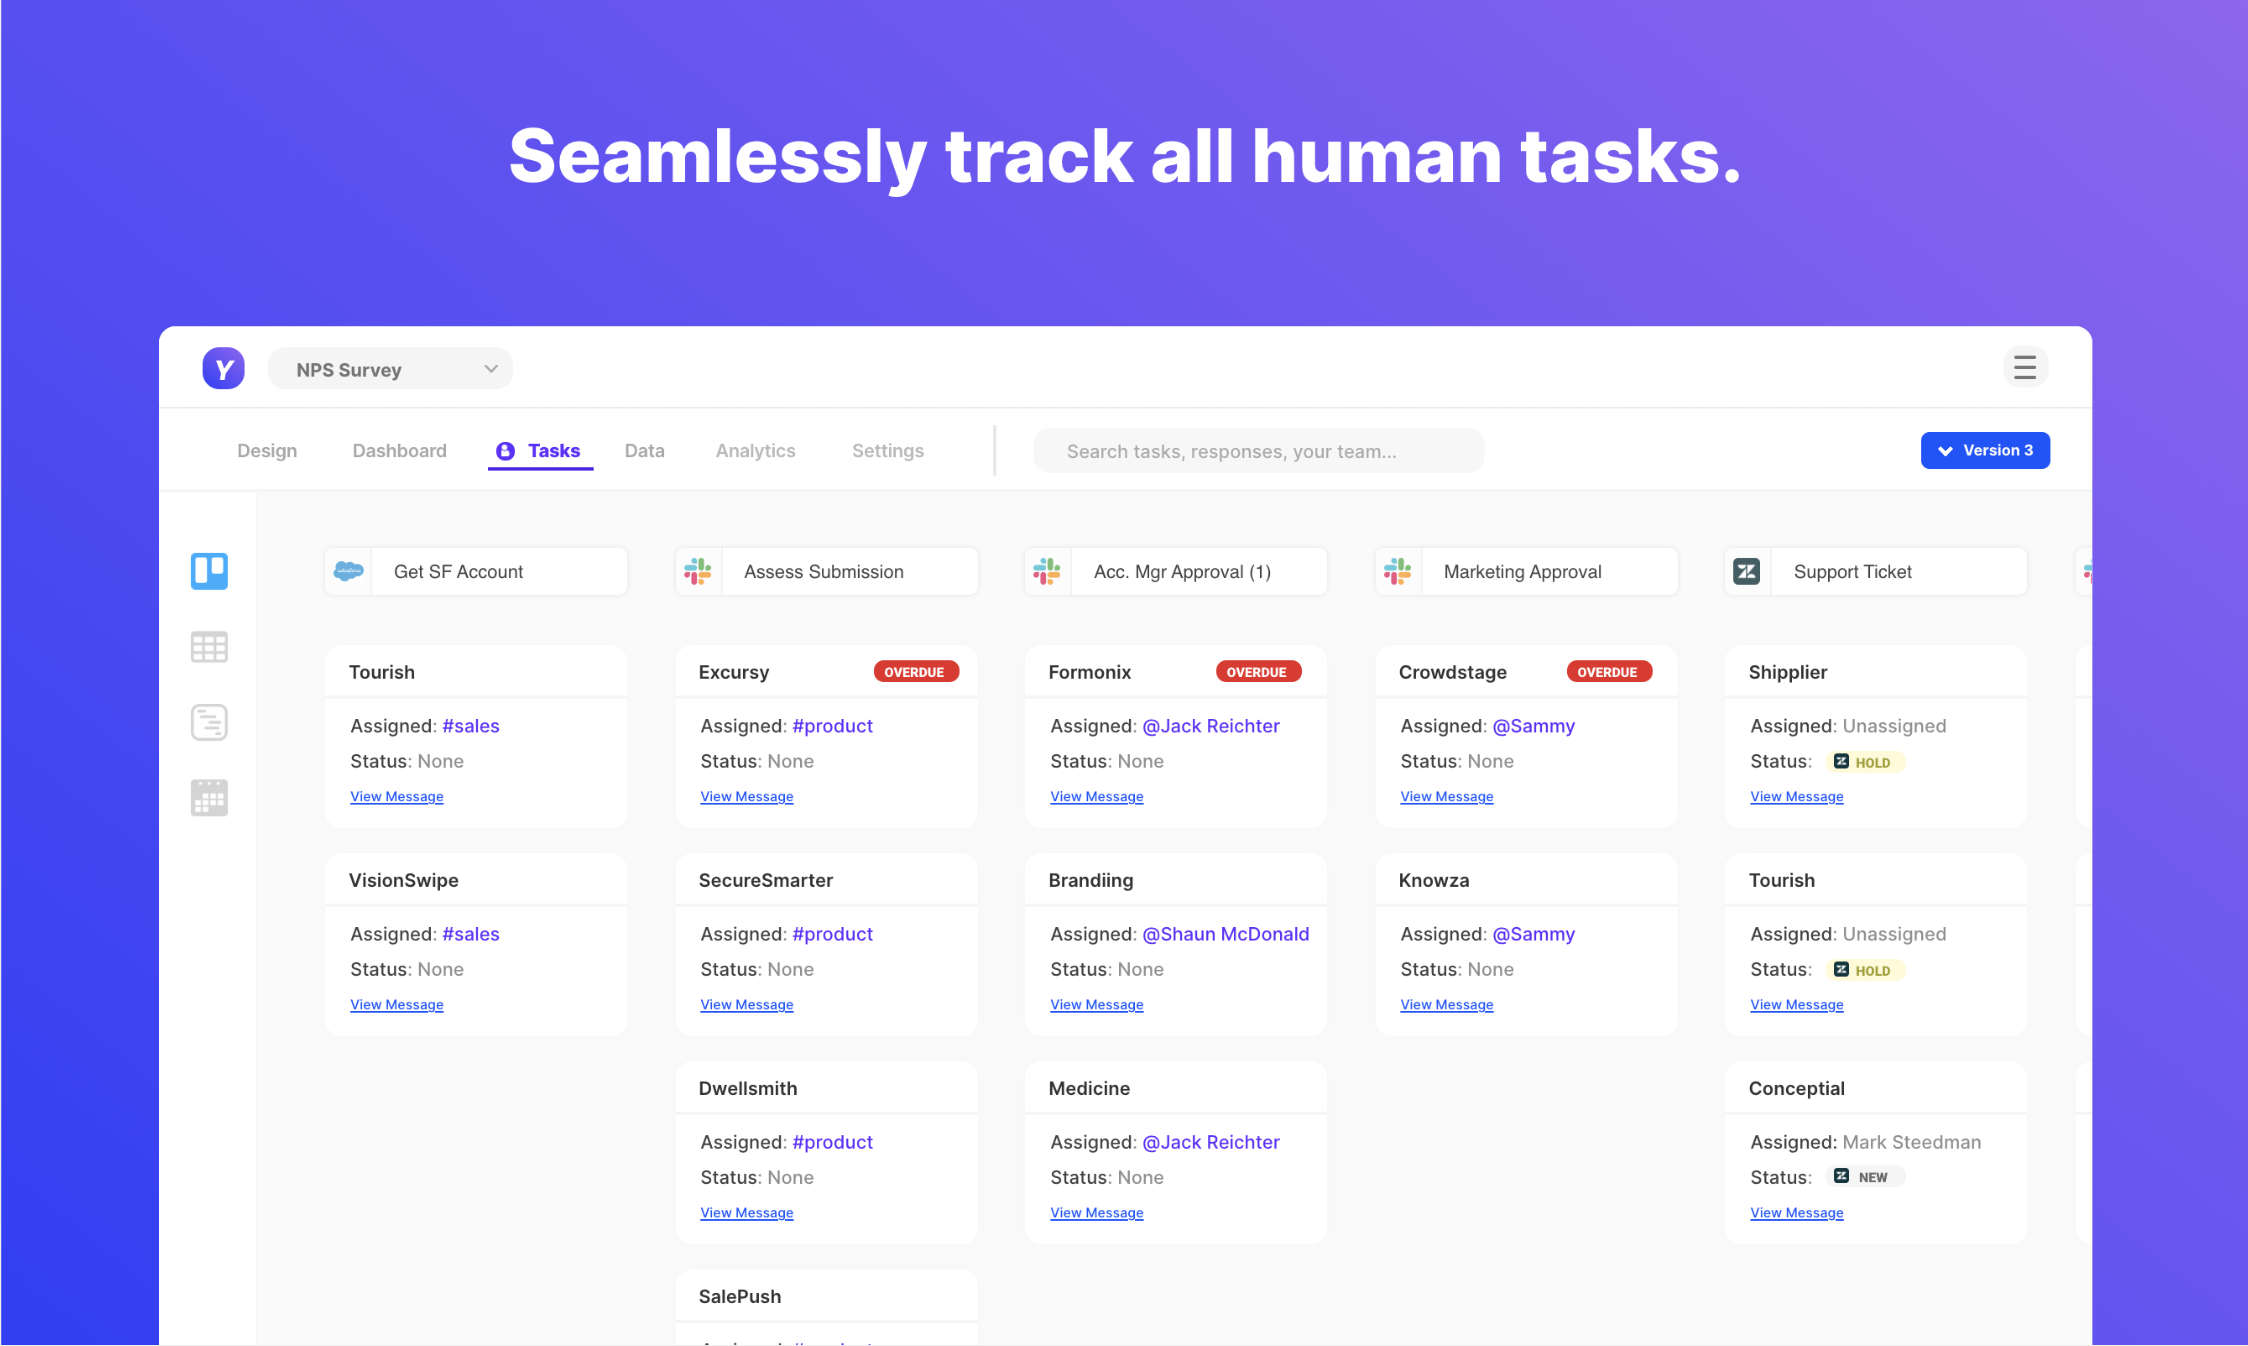Click Slack icon beside Assess Submission
The width and height of the screenshot is (2248, 1346).
click(x=698, y=571)
